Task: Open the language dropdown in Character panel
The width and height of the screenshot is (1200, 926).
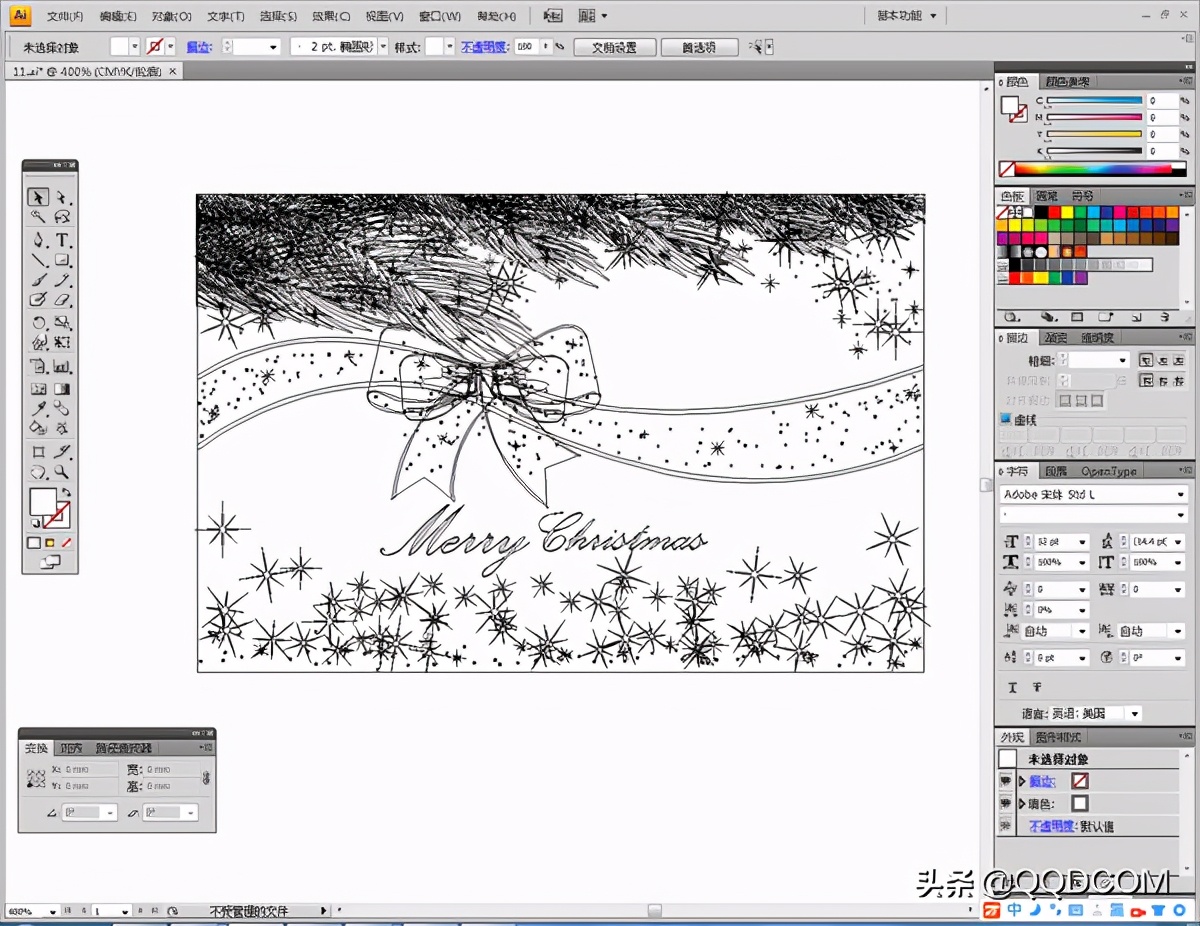Action: coord(1134,714)
